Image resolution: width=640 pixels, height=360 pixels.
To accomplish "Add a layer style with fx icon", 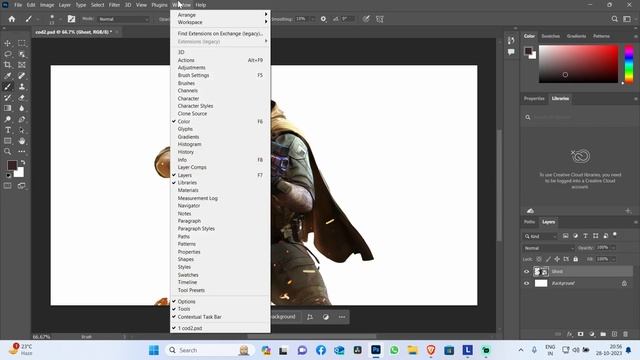I will [569, 334].
